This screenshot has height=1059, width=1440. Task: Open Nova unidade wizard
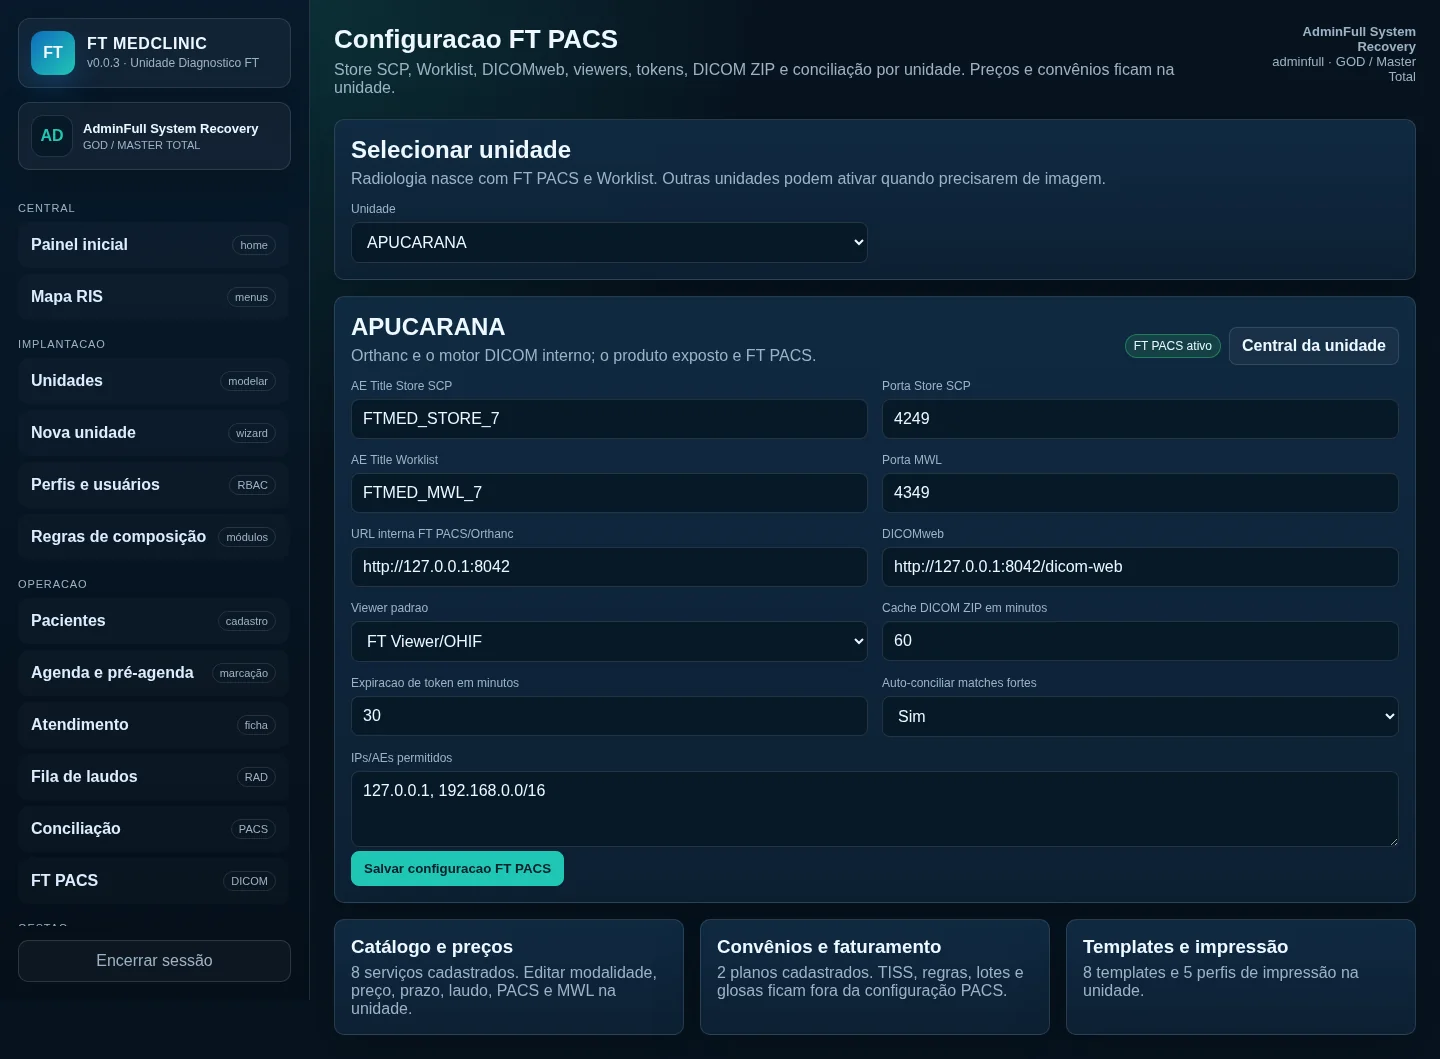pos(153,433)
